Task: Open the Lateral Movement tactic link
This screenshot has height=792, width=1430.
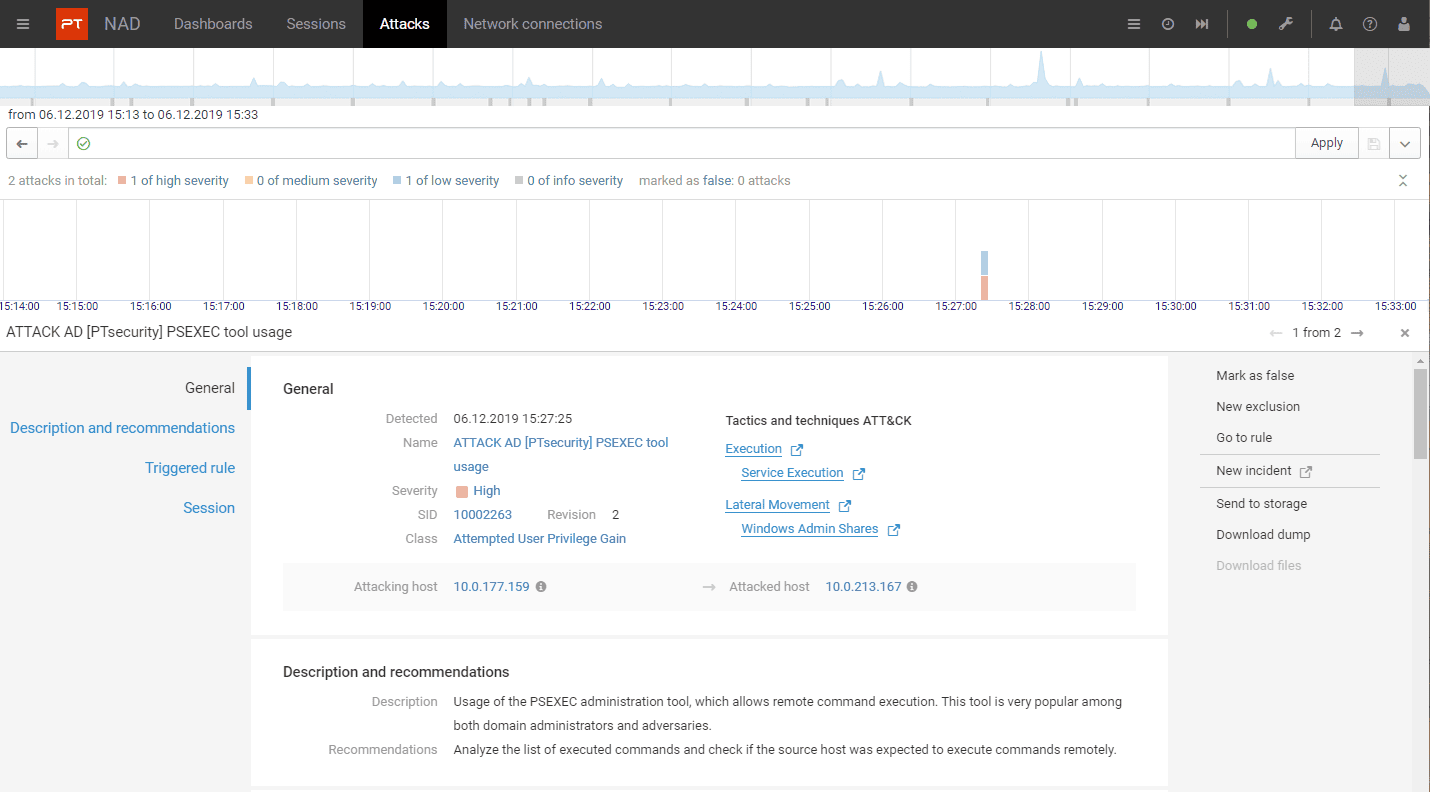Action: pos(777,505)
